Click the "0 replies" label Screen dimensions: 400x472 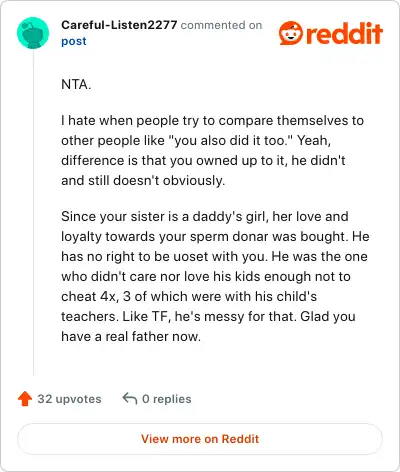pyautogui.click(x=167, y=399)
